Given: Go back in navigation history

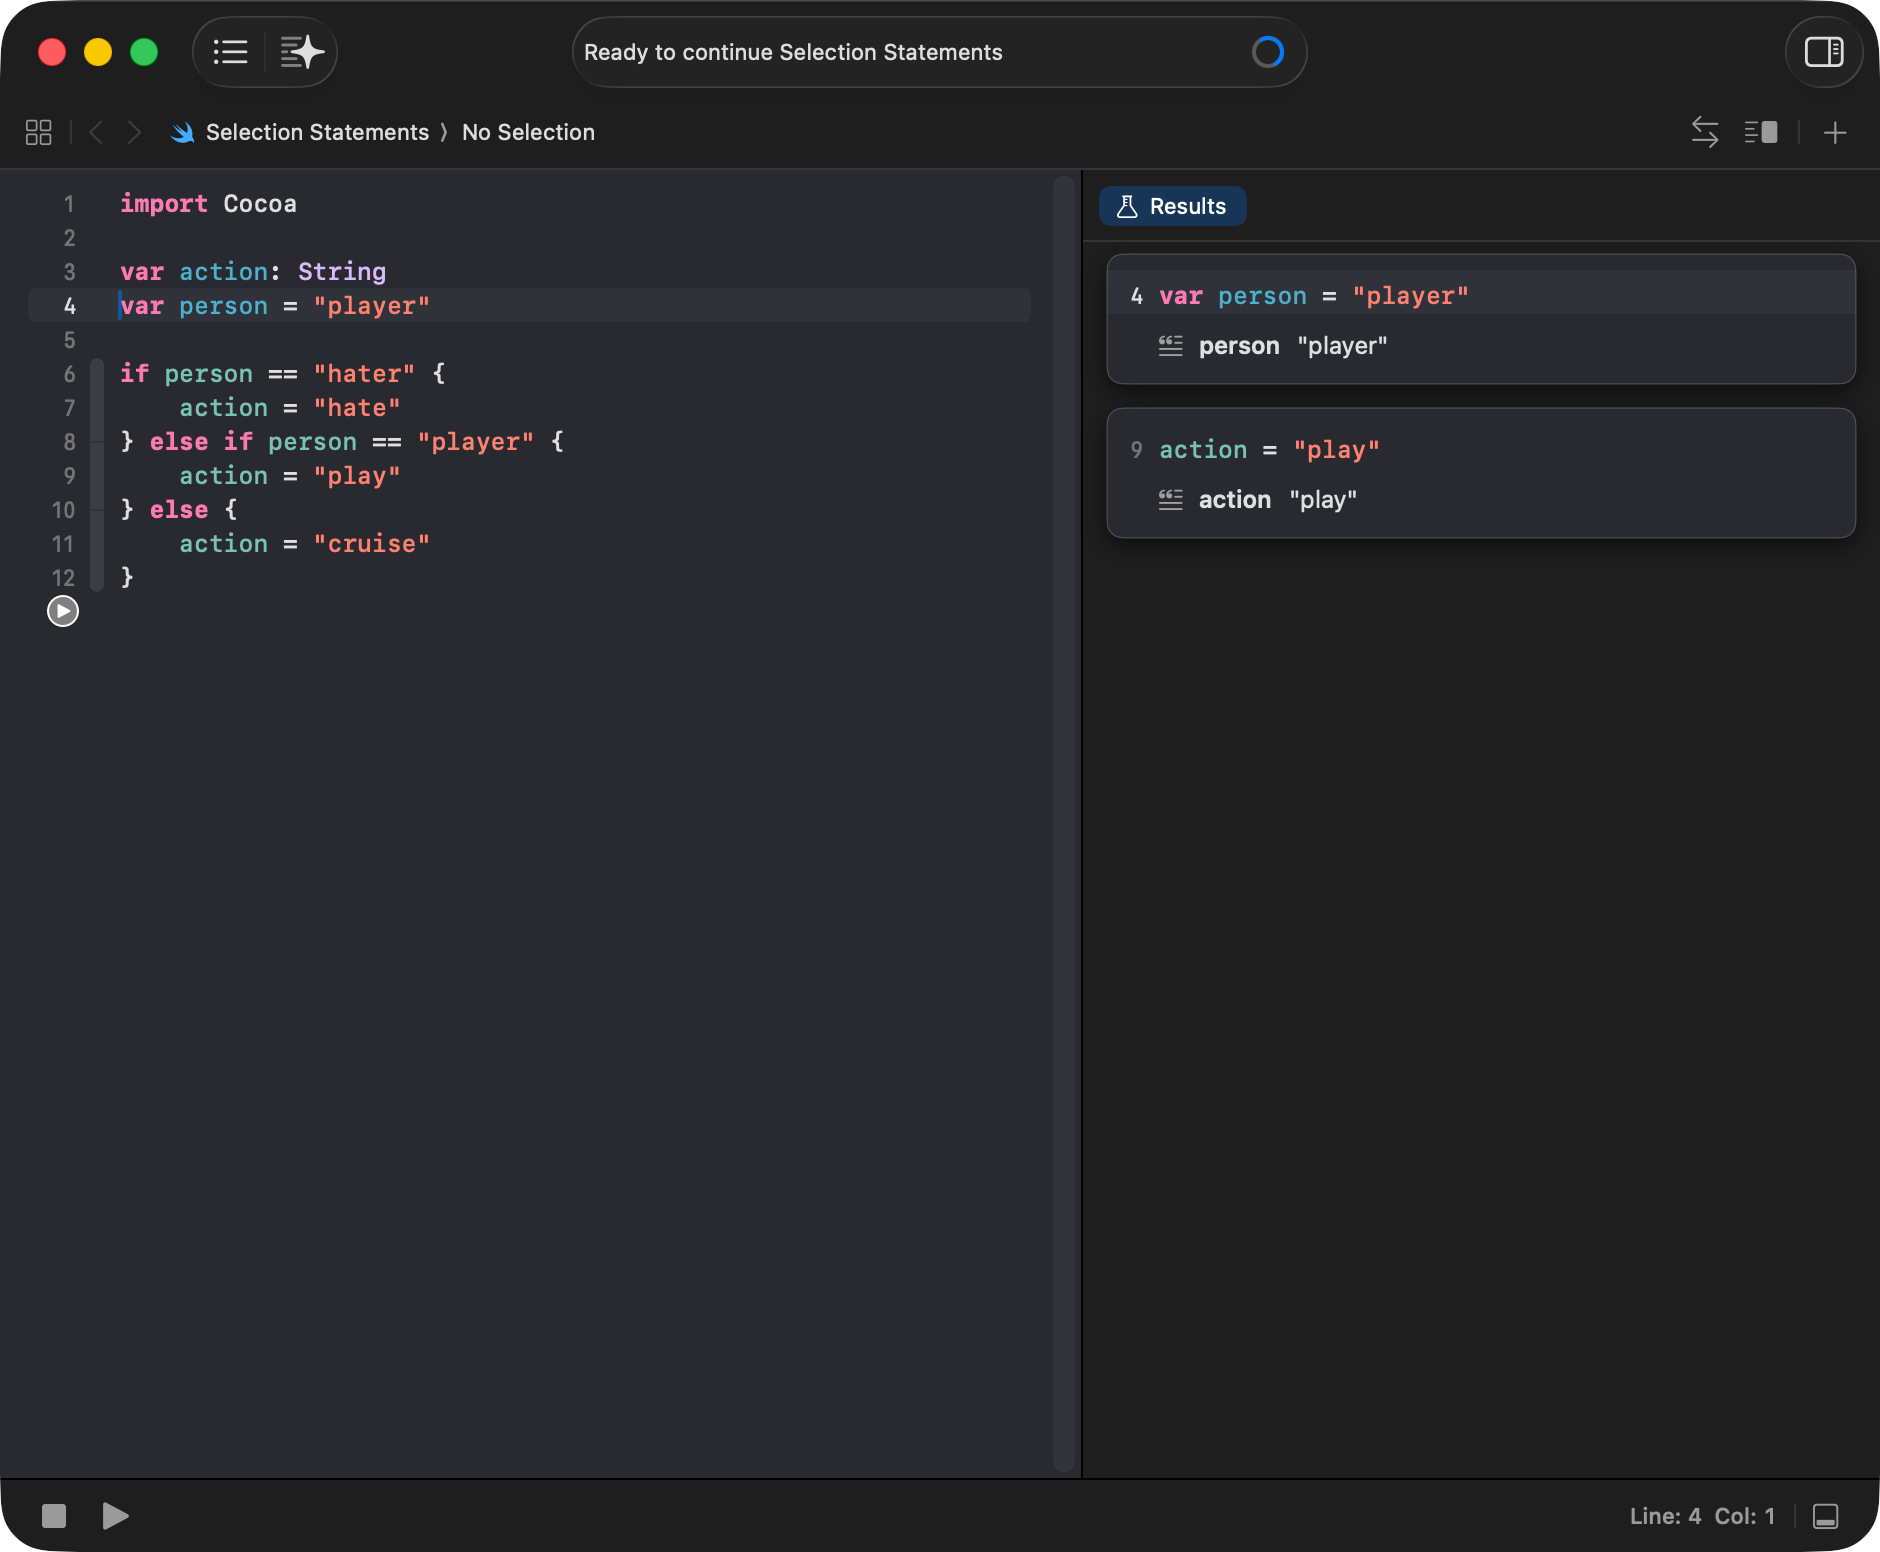Looking at the screenshot, I should point(96,132).
